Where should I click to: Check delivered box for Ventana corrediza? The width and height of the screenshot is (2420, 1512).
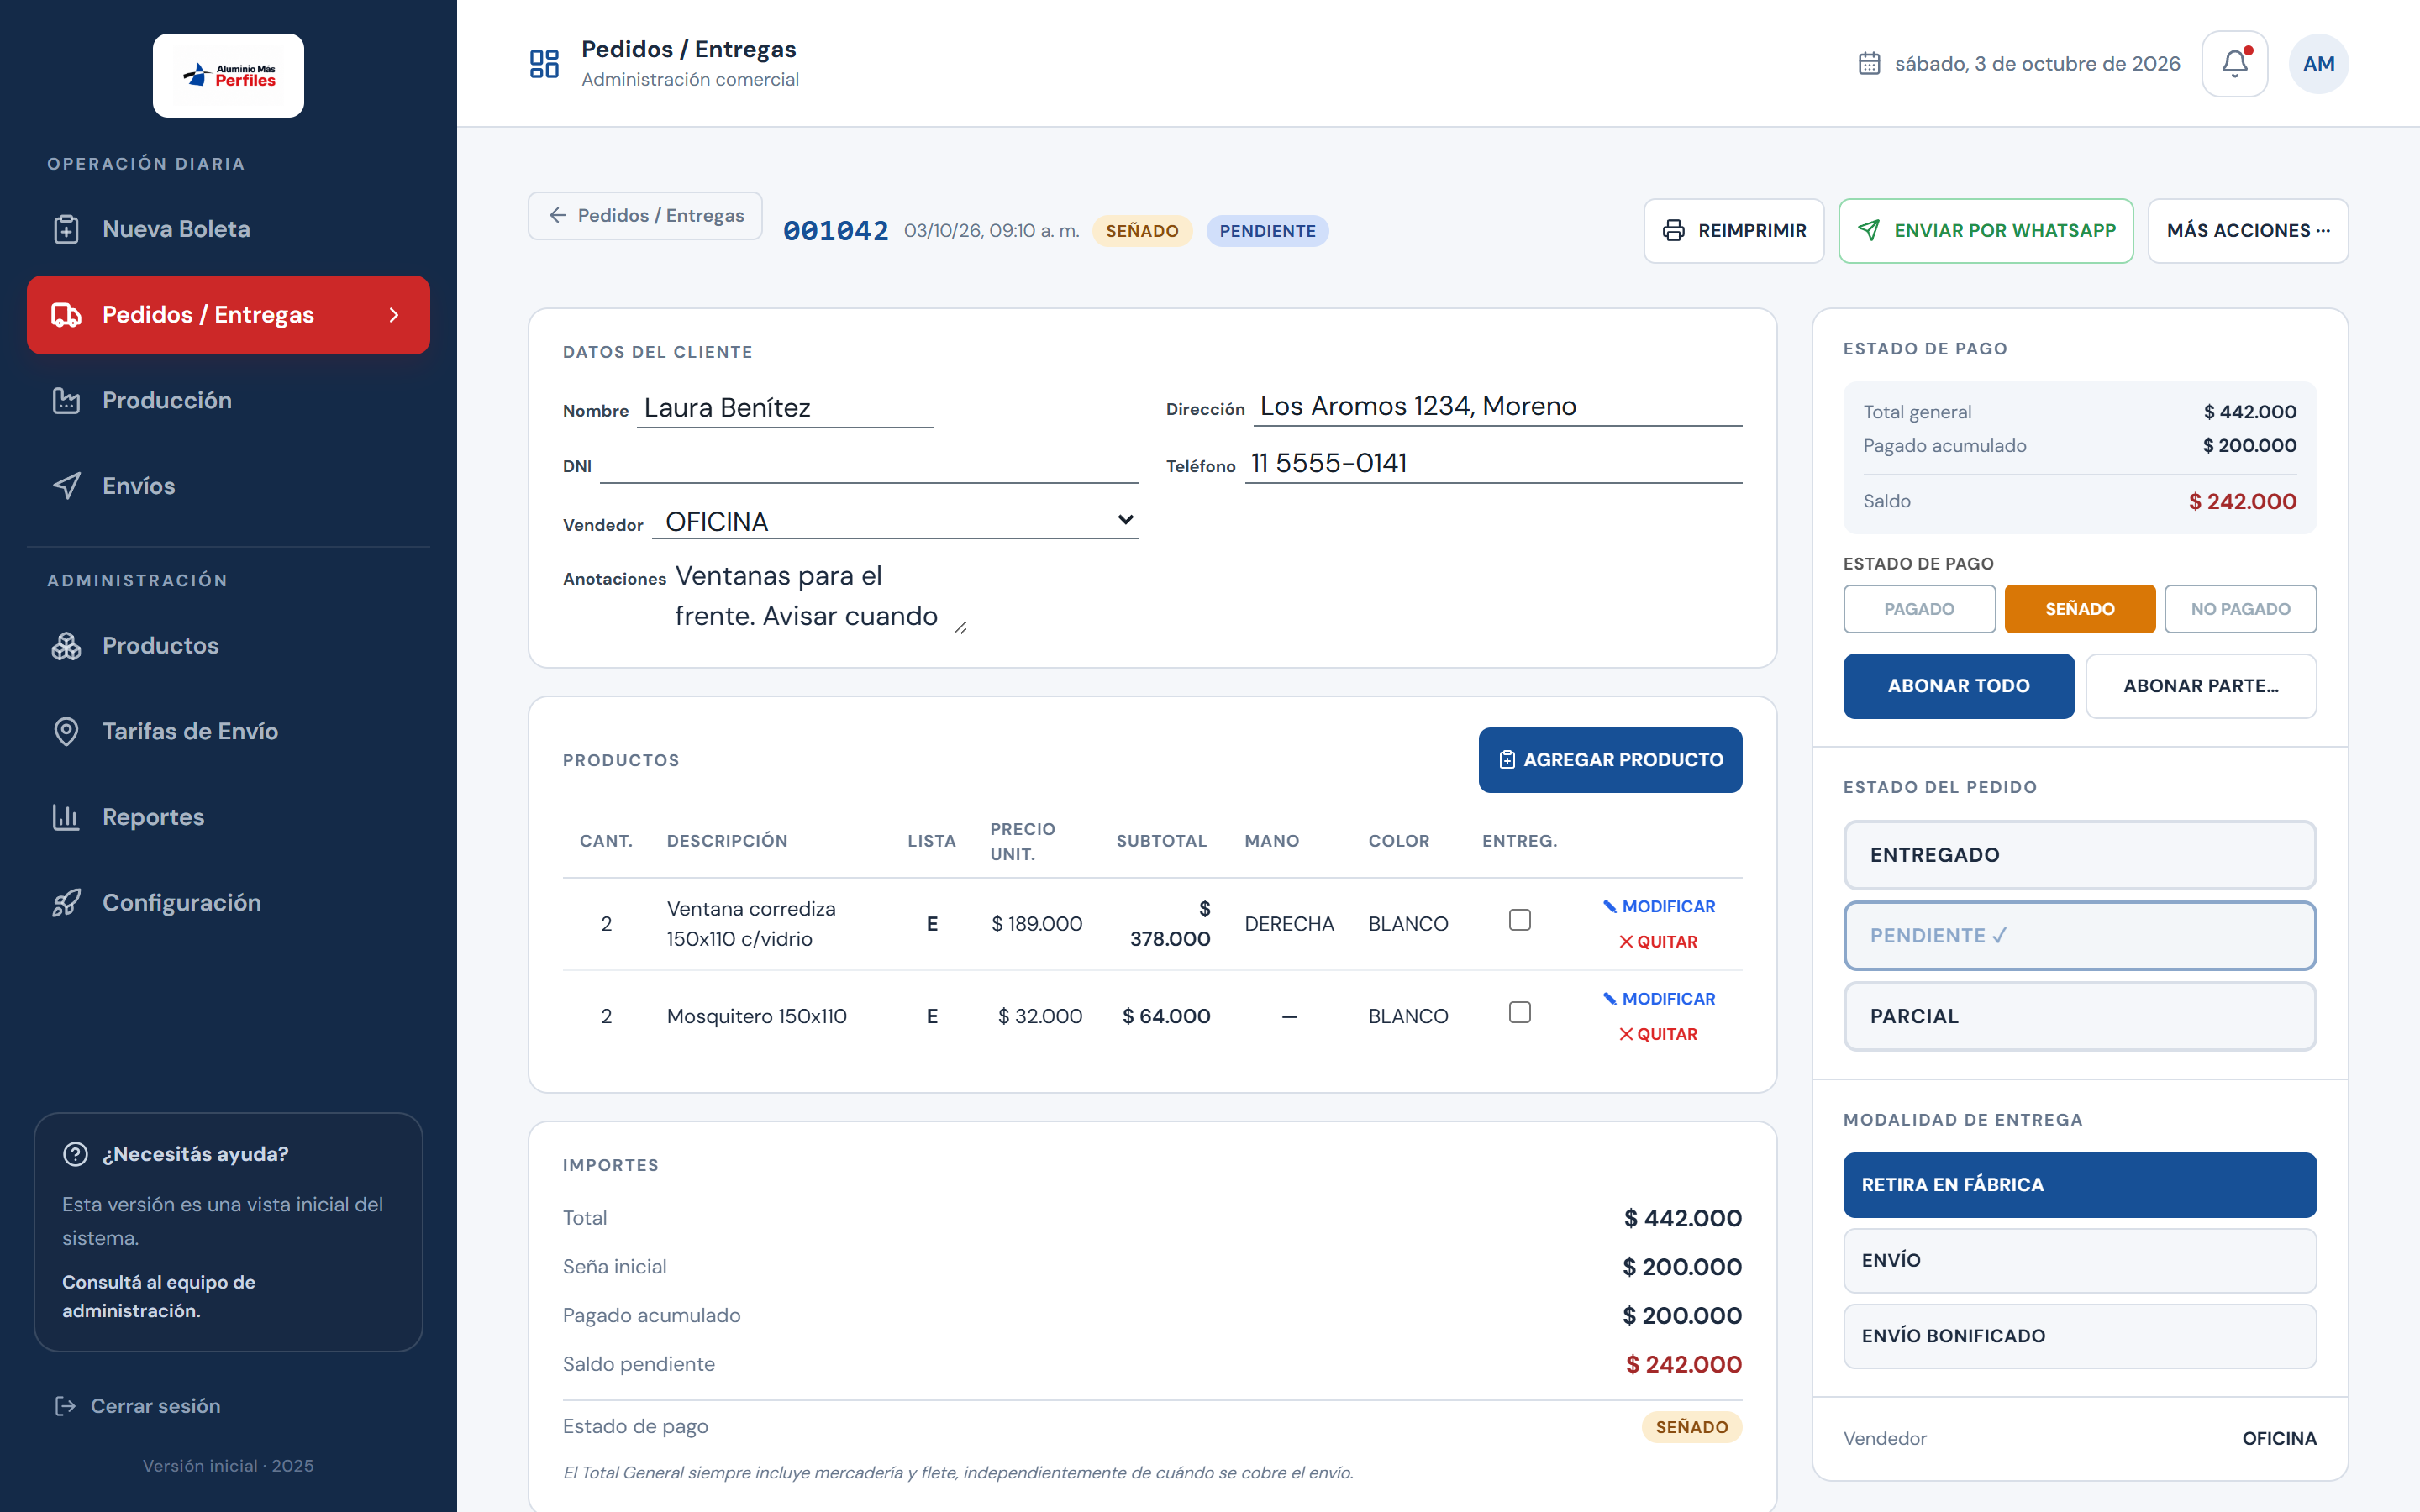pos(1519,920)
